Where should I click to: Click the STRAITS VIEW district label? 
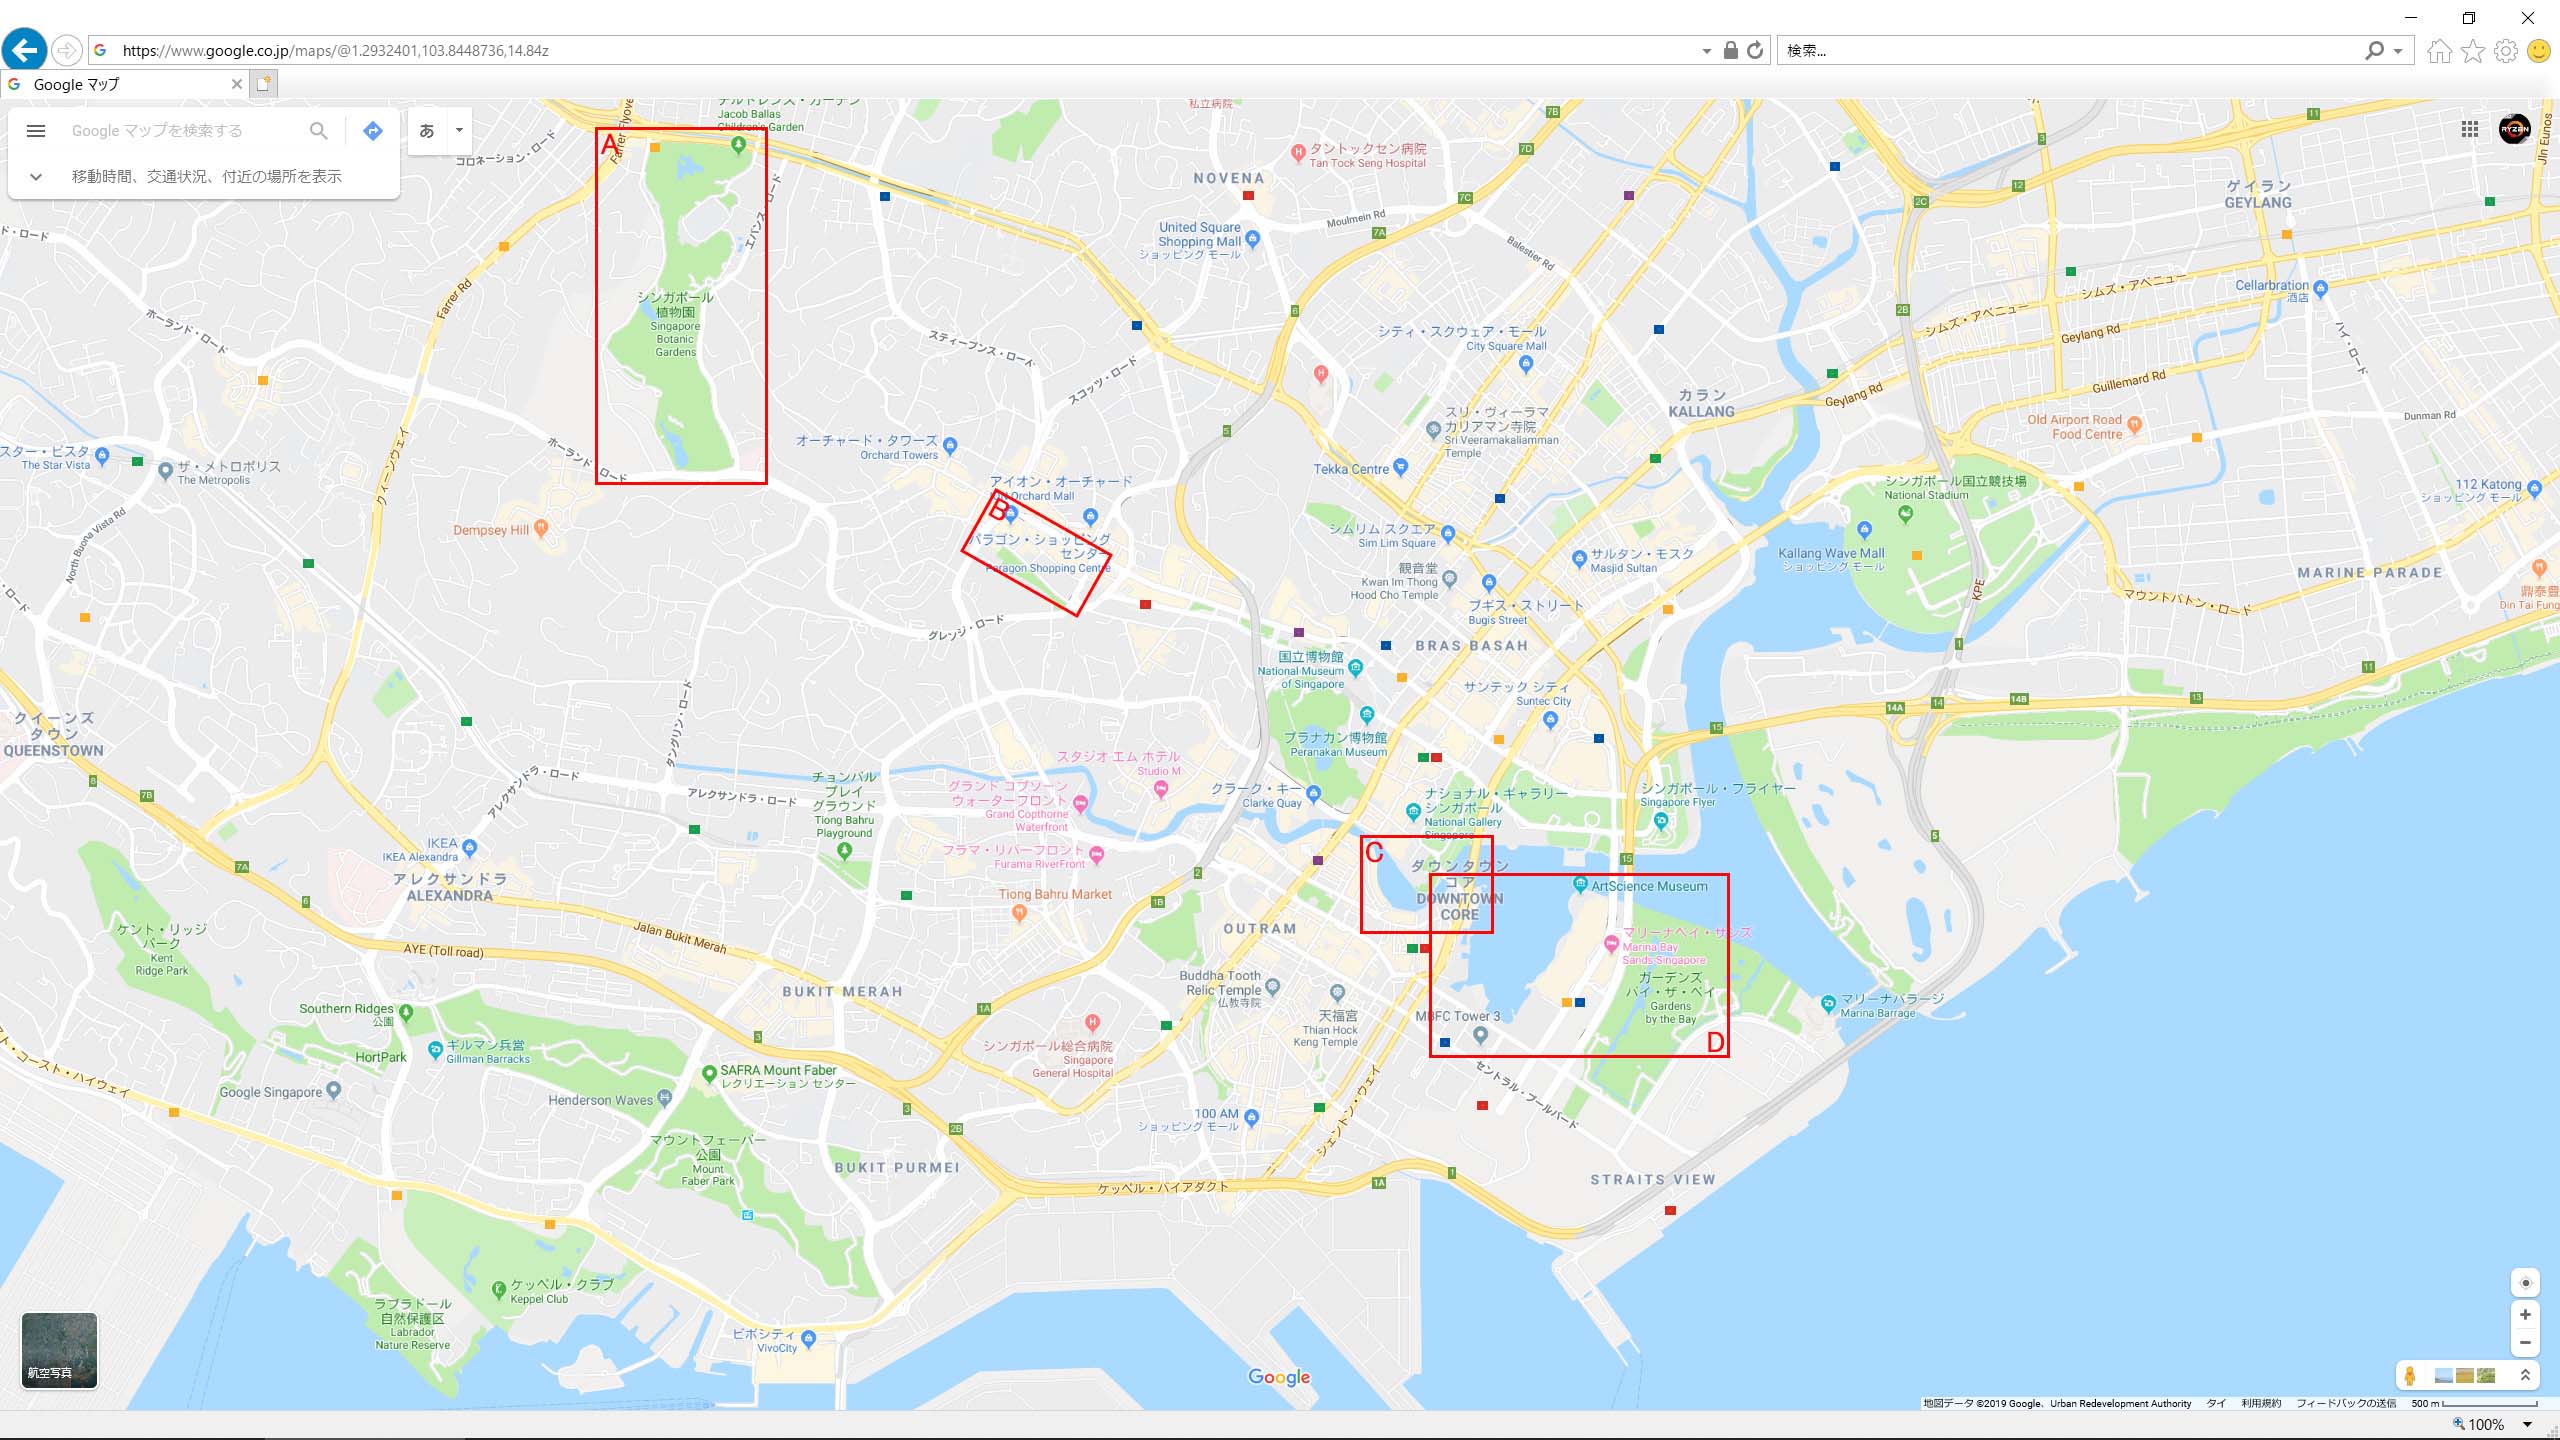pos(1653,1180)
